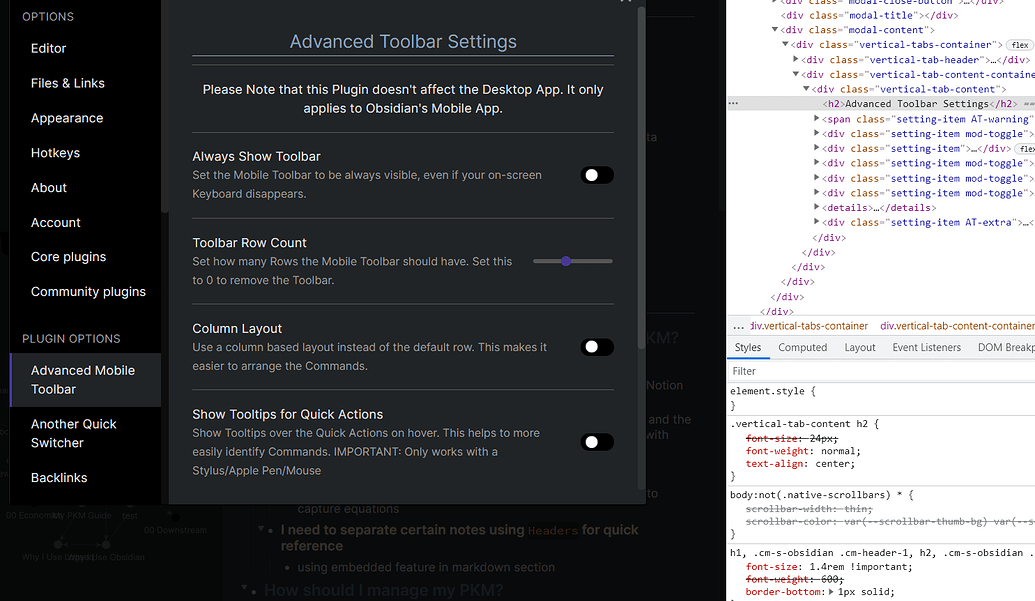Expand the setting-item AT-warning span node
This screenshot has width=1035, height=601.
819,119
